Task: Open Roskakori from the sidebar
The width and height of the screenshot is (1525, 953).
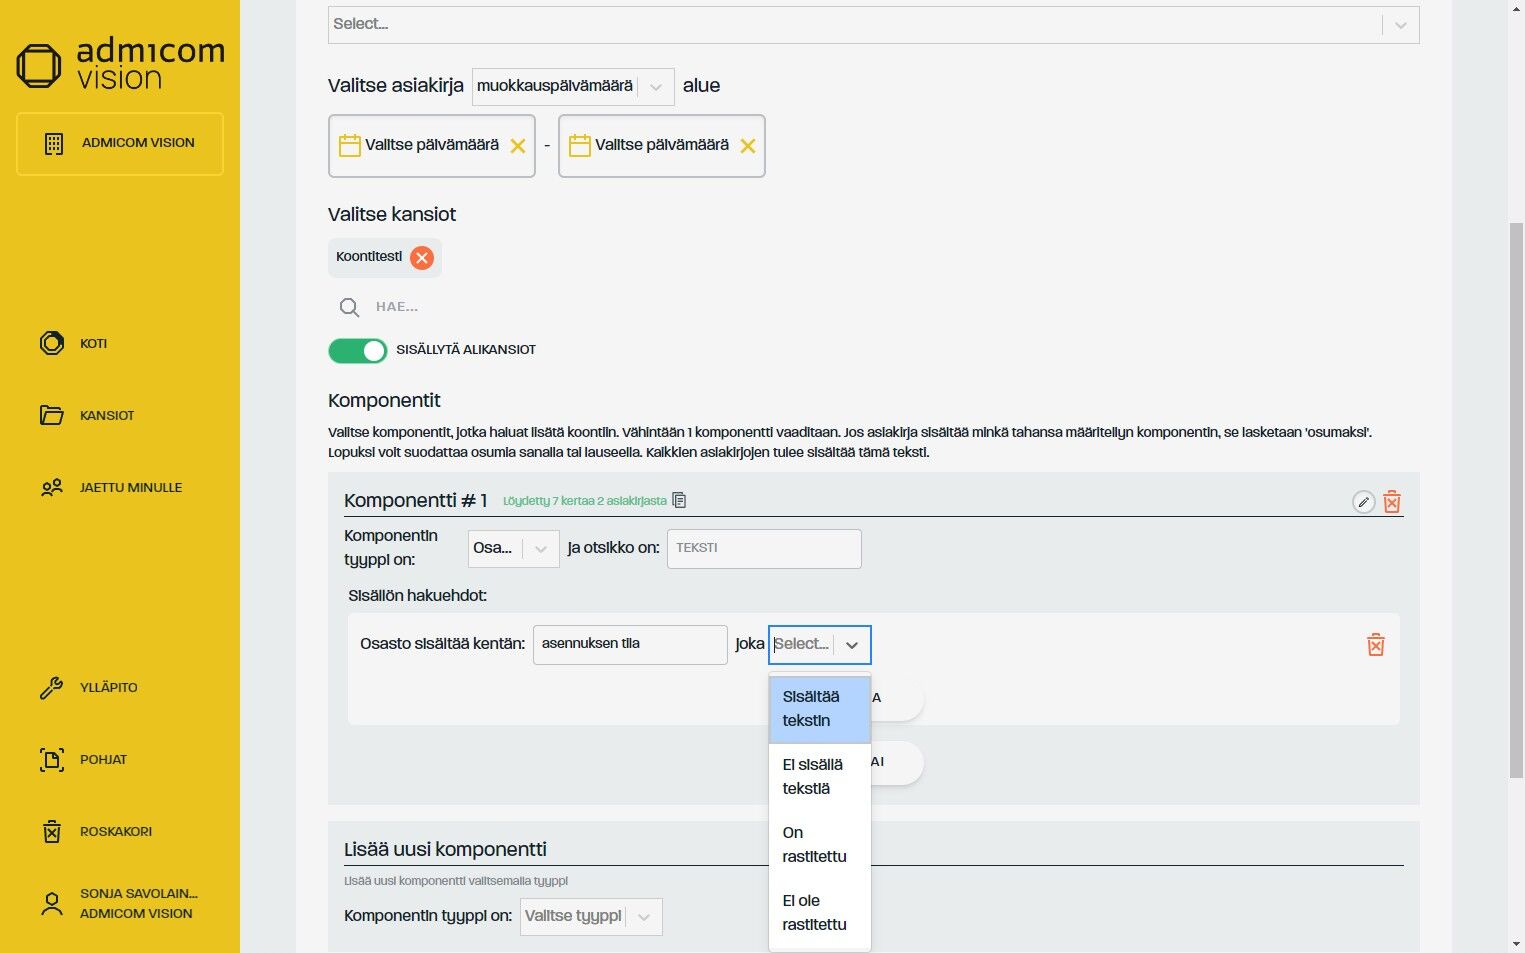Action: 115,832
